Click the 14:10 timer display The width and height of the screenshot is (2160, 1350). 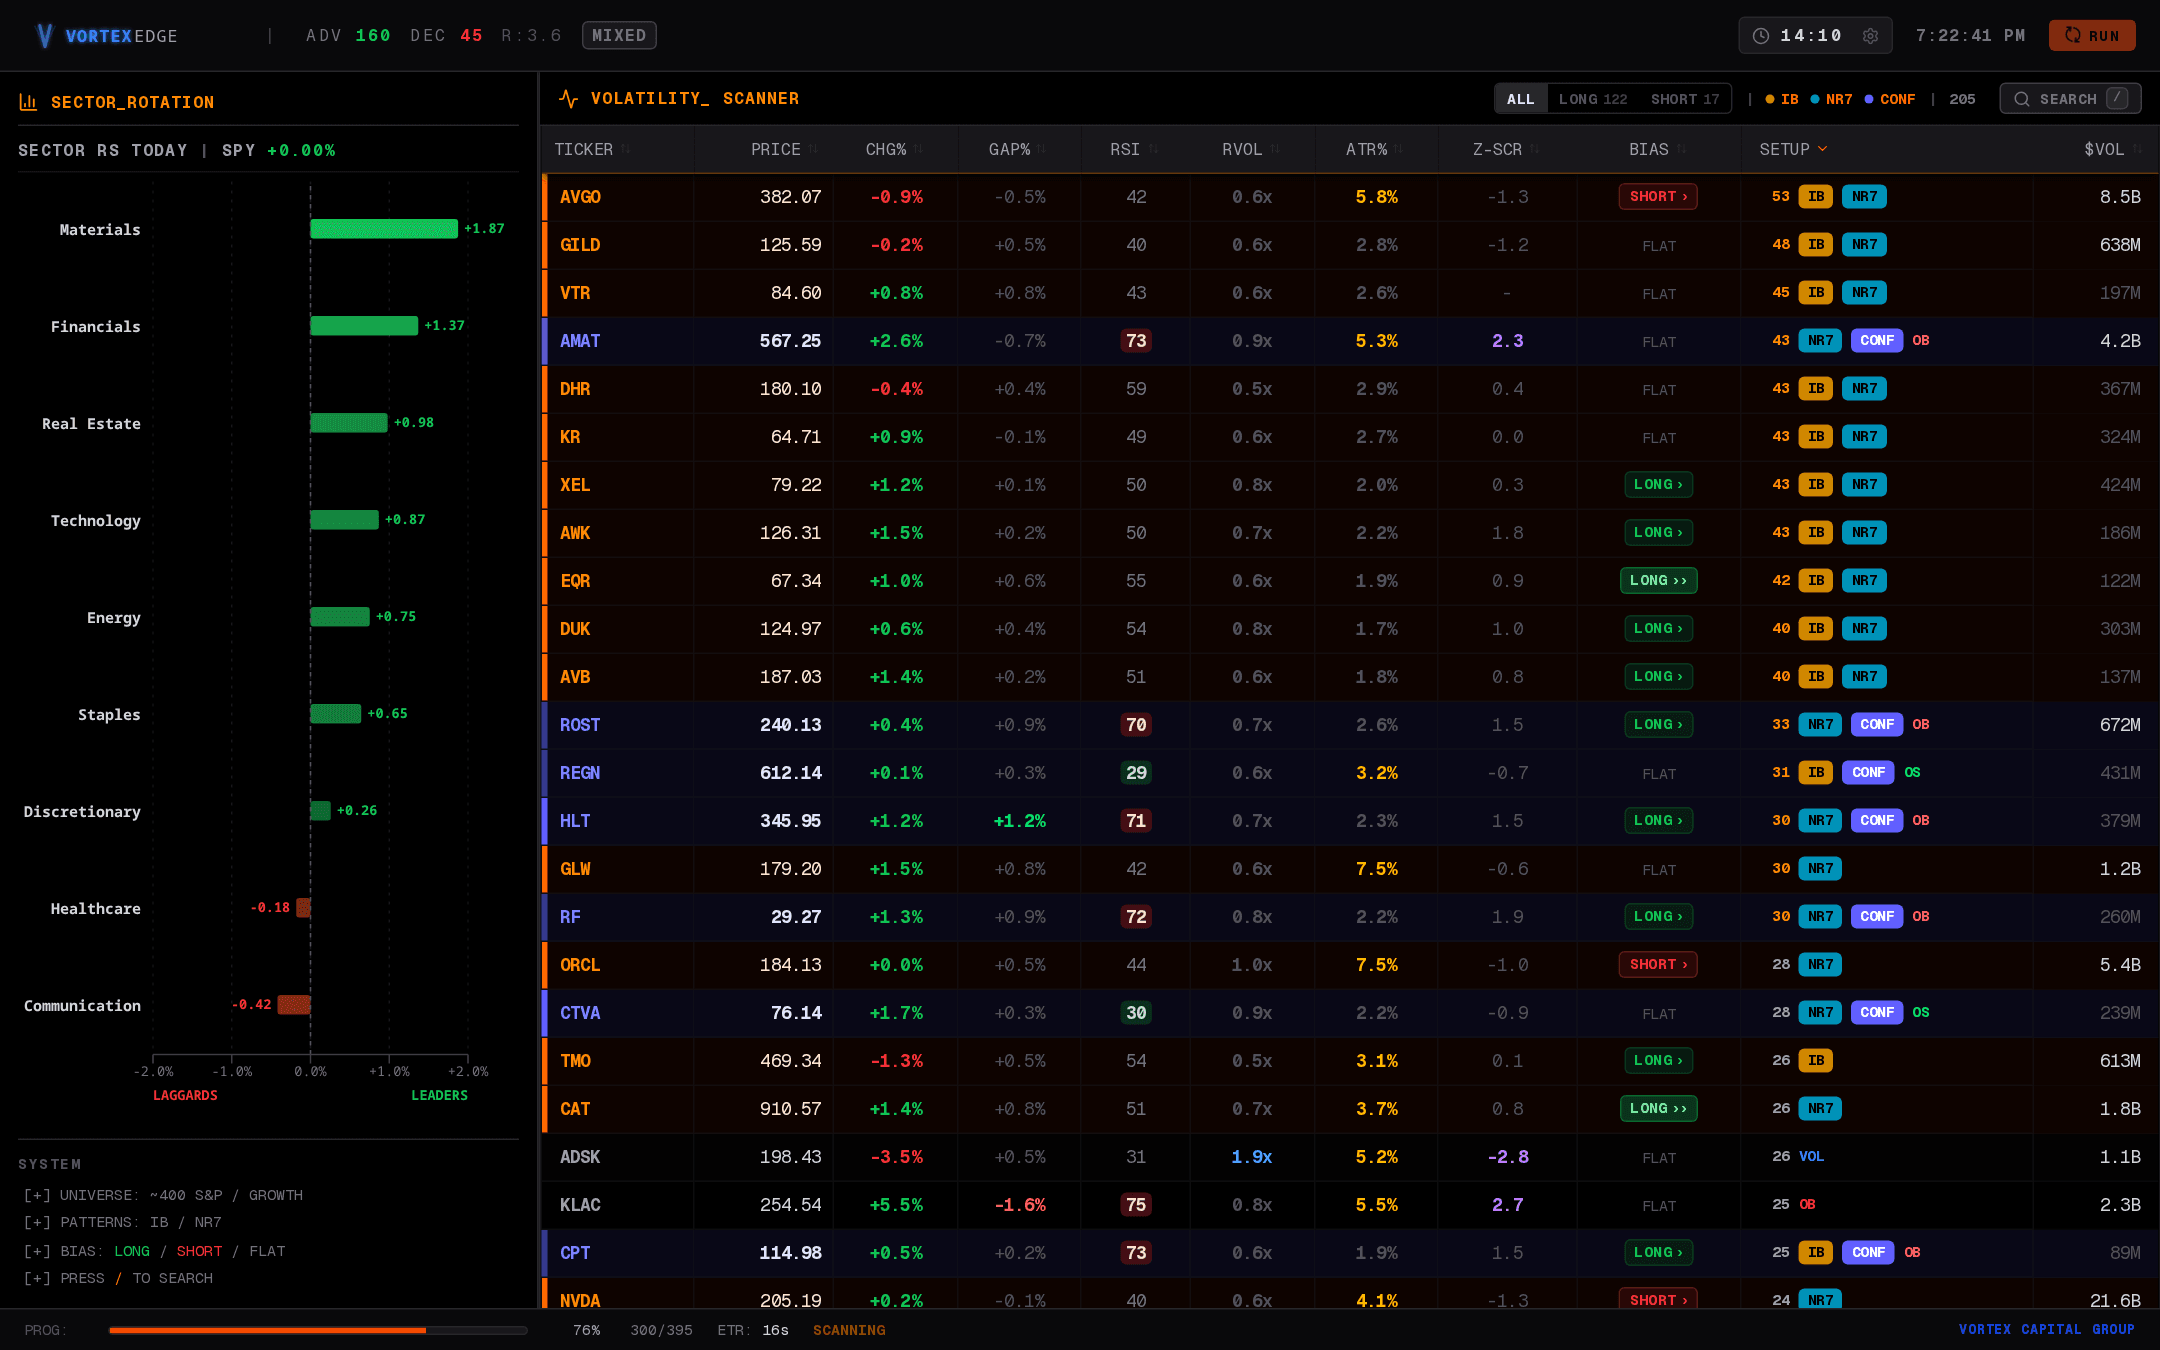(x=1810, y=36)
